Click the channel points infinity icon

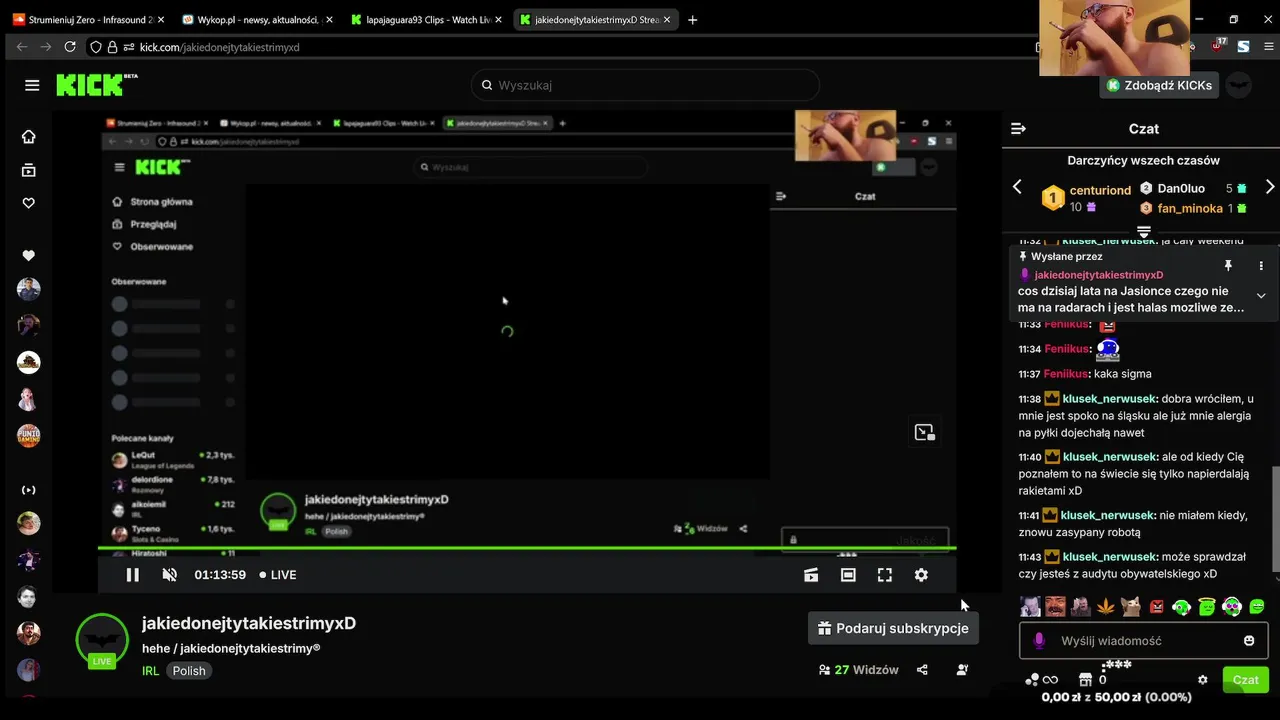pyautogui.click(x=1050, y=680)
